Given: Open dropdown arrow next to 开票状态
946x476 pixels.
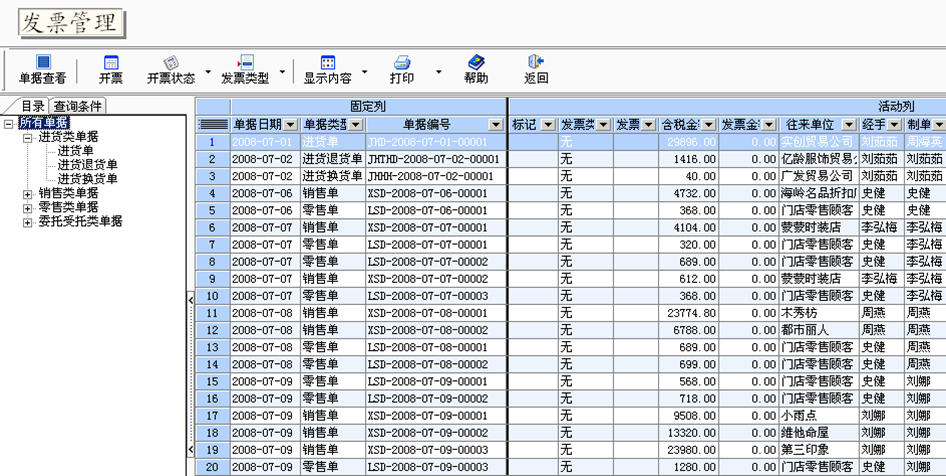Looking at the screenshot, I should (x=208, y=73).
